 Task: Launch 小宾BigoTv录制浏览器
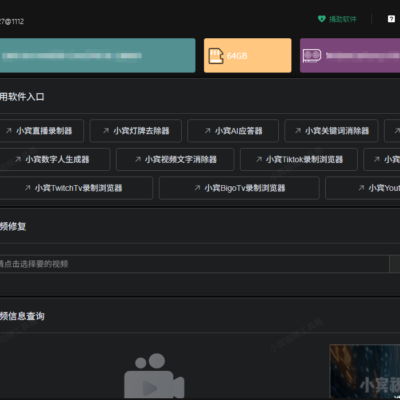click(239, 188)
